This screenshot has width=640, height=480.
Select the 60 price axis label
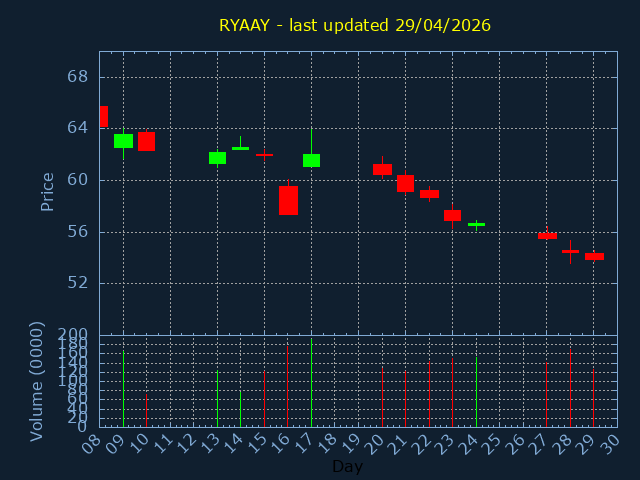[x=78, y=180]
